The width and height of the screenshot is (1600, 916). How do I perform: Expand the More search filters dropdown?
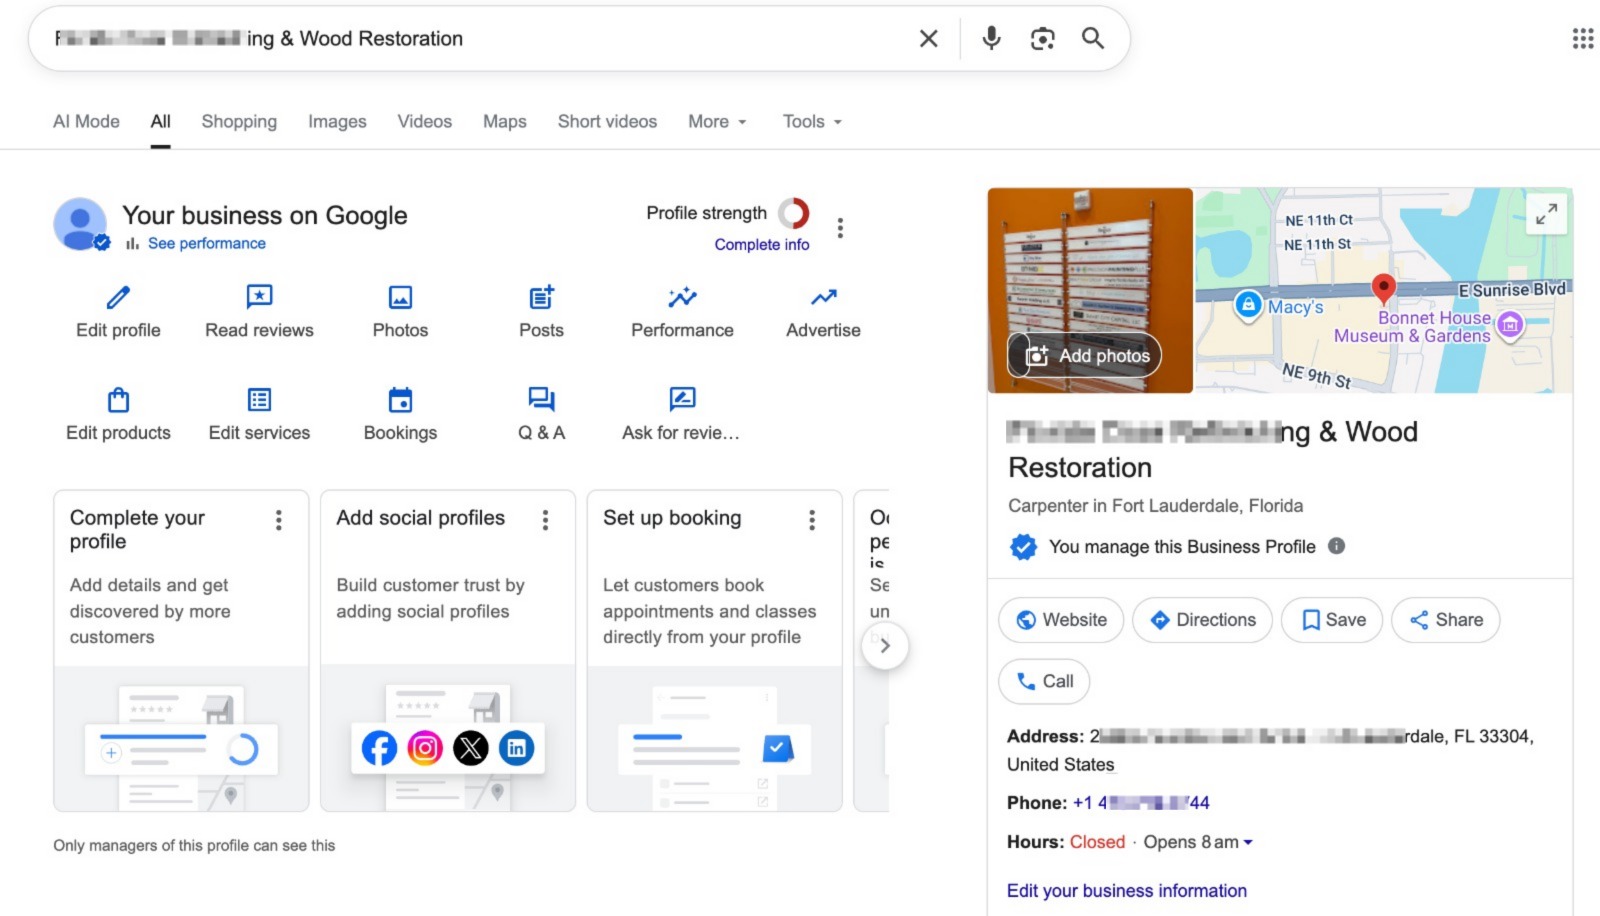(x=717, y=122)
